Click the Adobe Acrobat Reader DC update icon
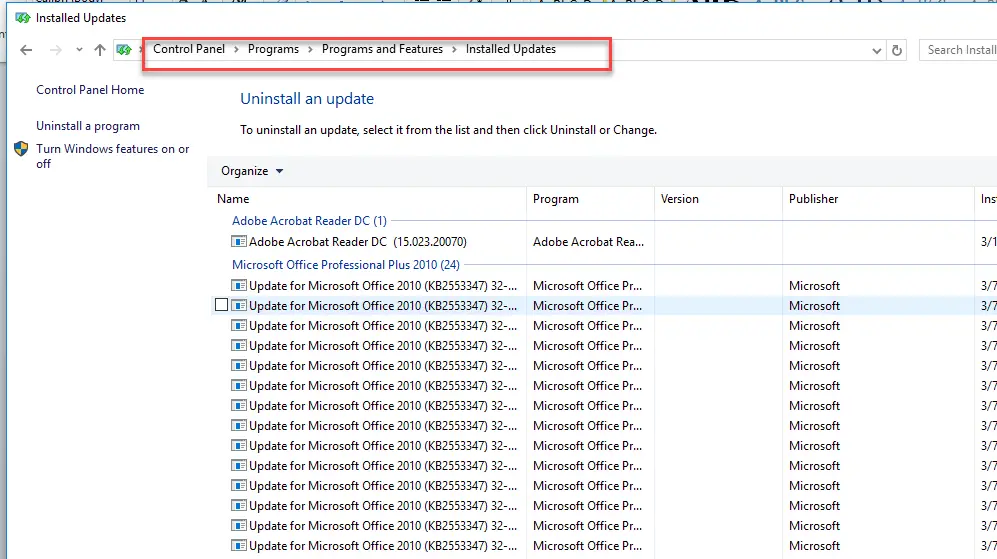Screen dimensions: 997x559 click(238, 242)
